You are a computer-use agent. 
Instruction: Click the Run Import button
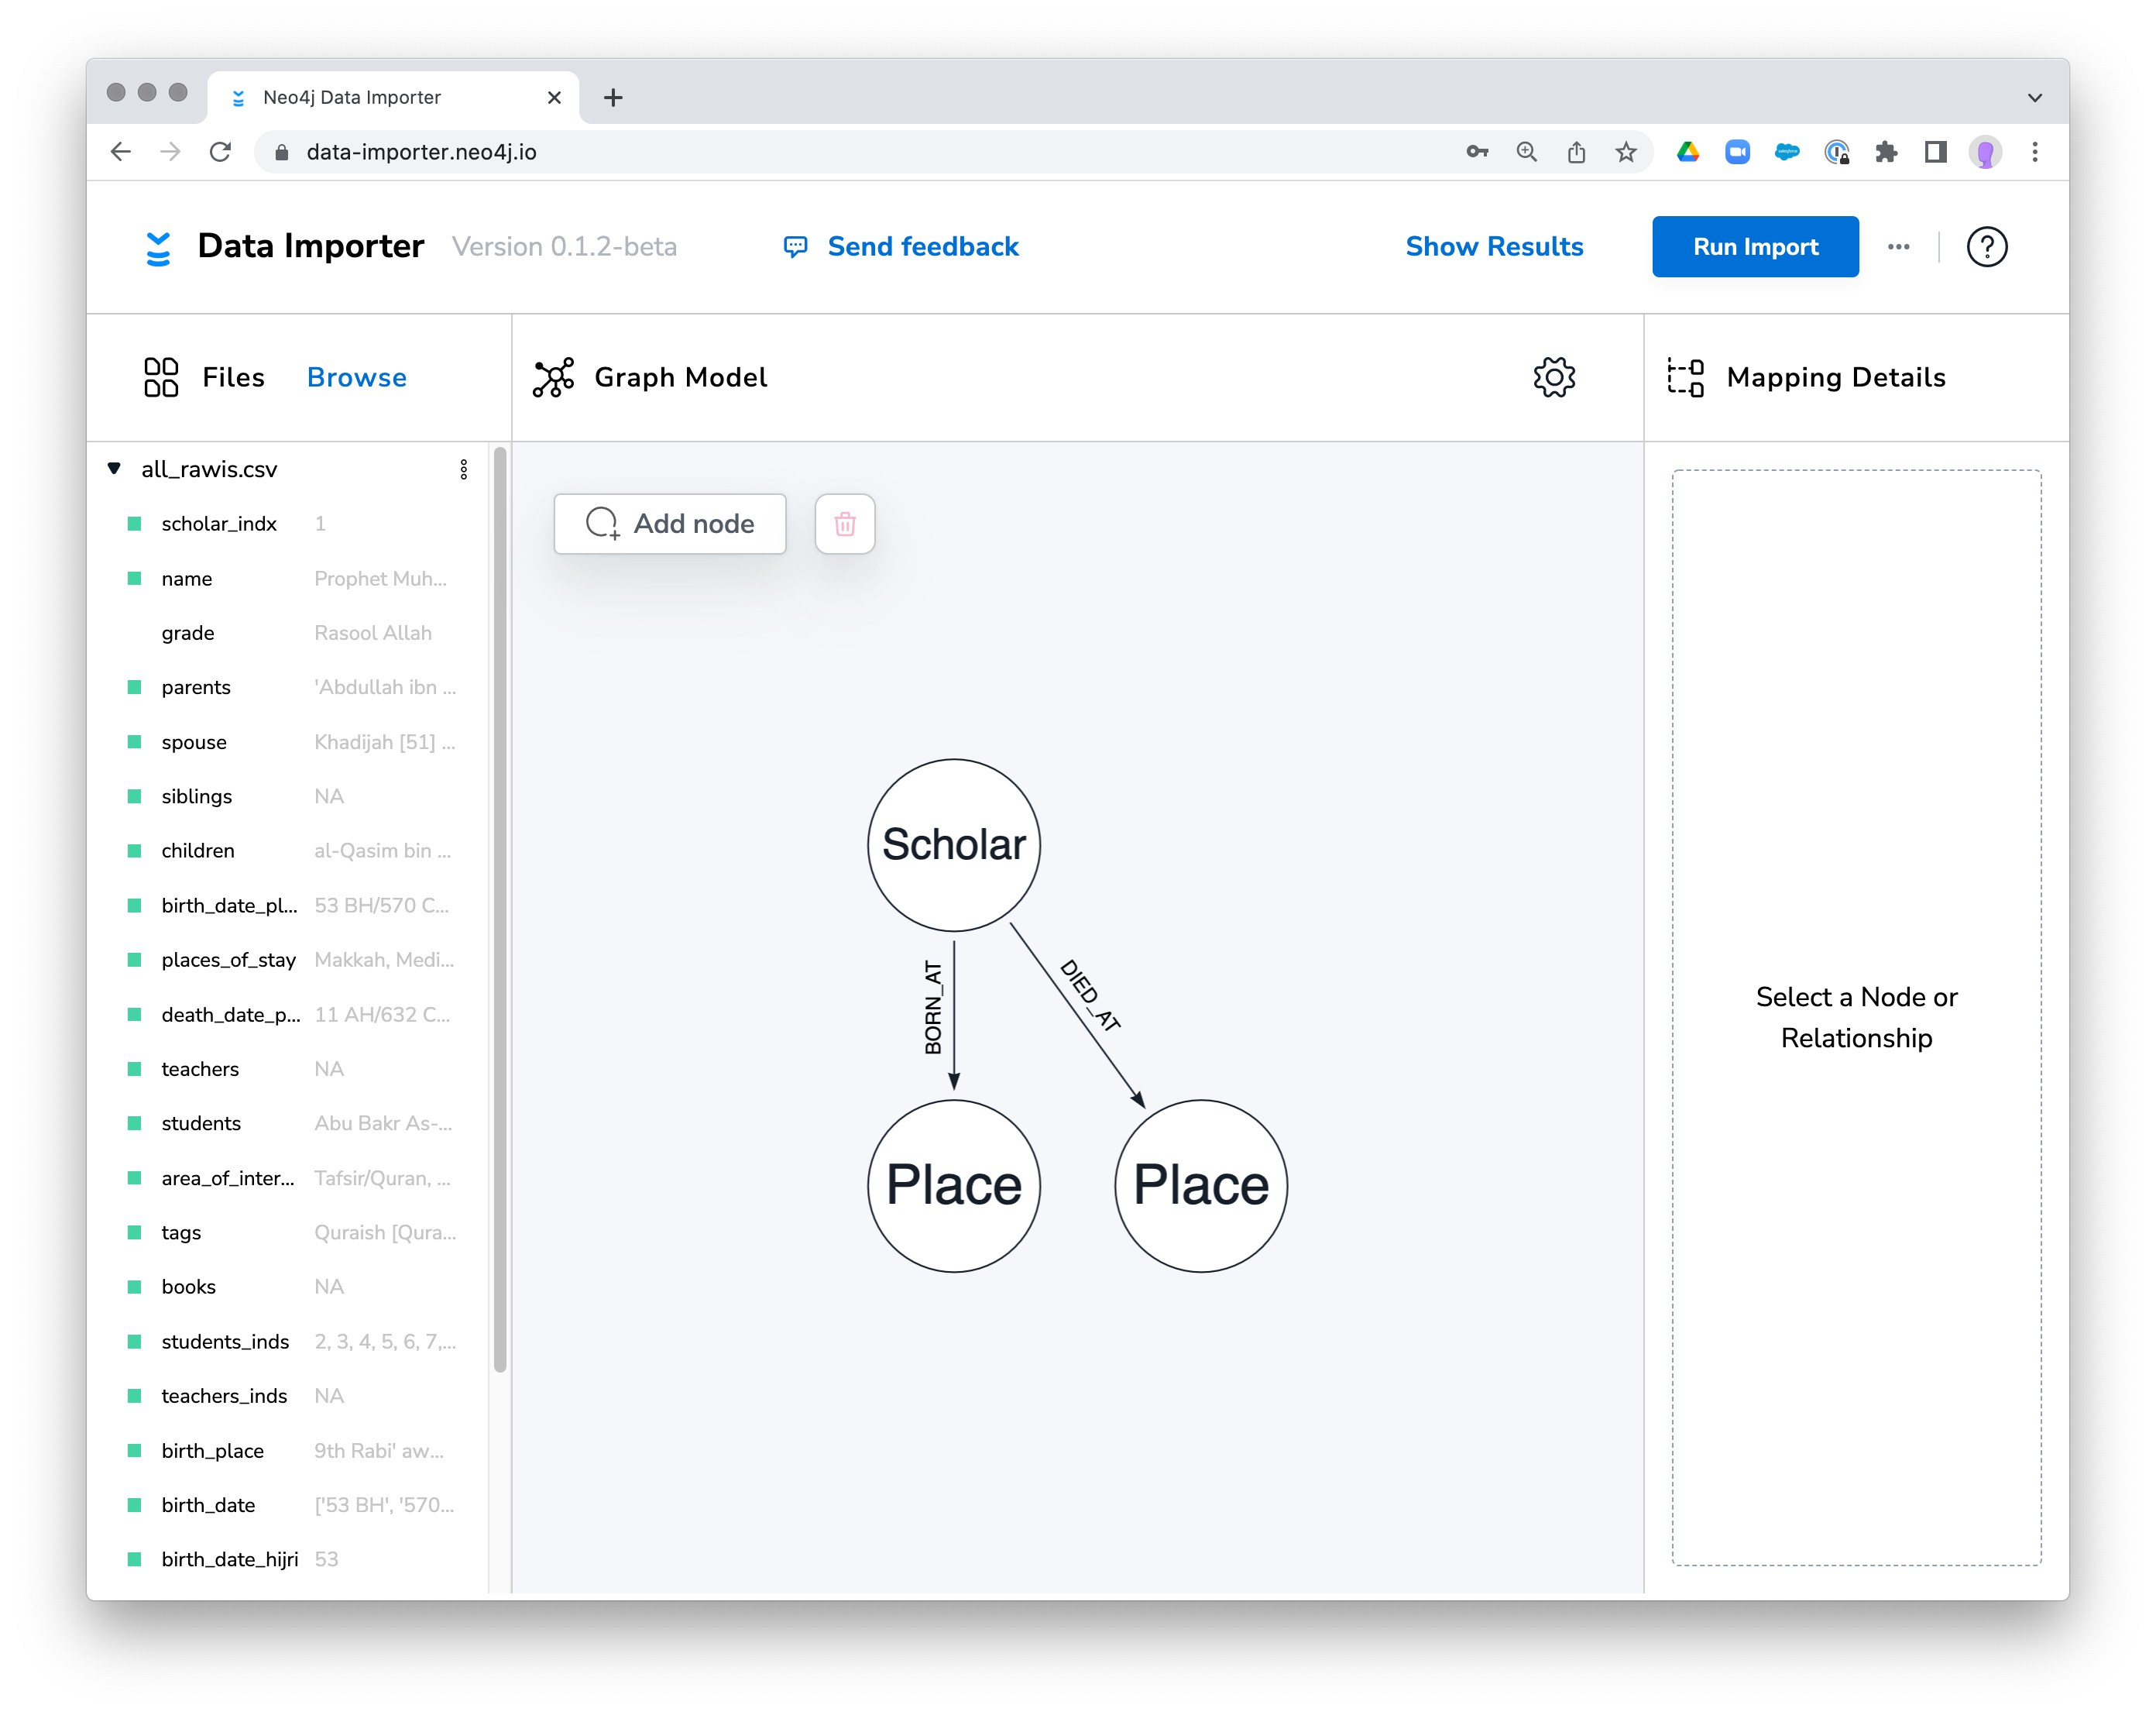1754,247
